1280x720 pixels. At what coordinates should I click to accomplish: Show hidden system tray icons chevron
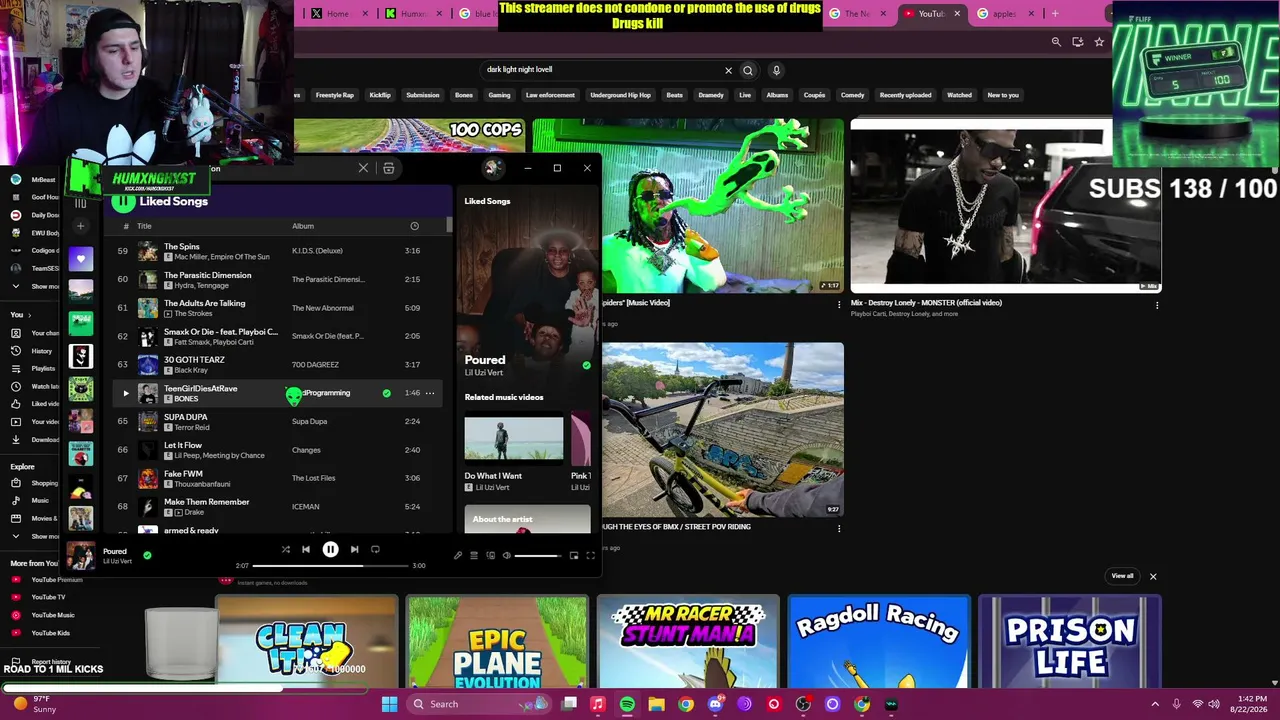pyautogui.click(x=1155, y=704)
